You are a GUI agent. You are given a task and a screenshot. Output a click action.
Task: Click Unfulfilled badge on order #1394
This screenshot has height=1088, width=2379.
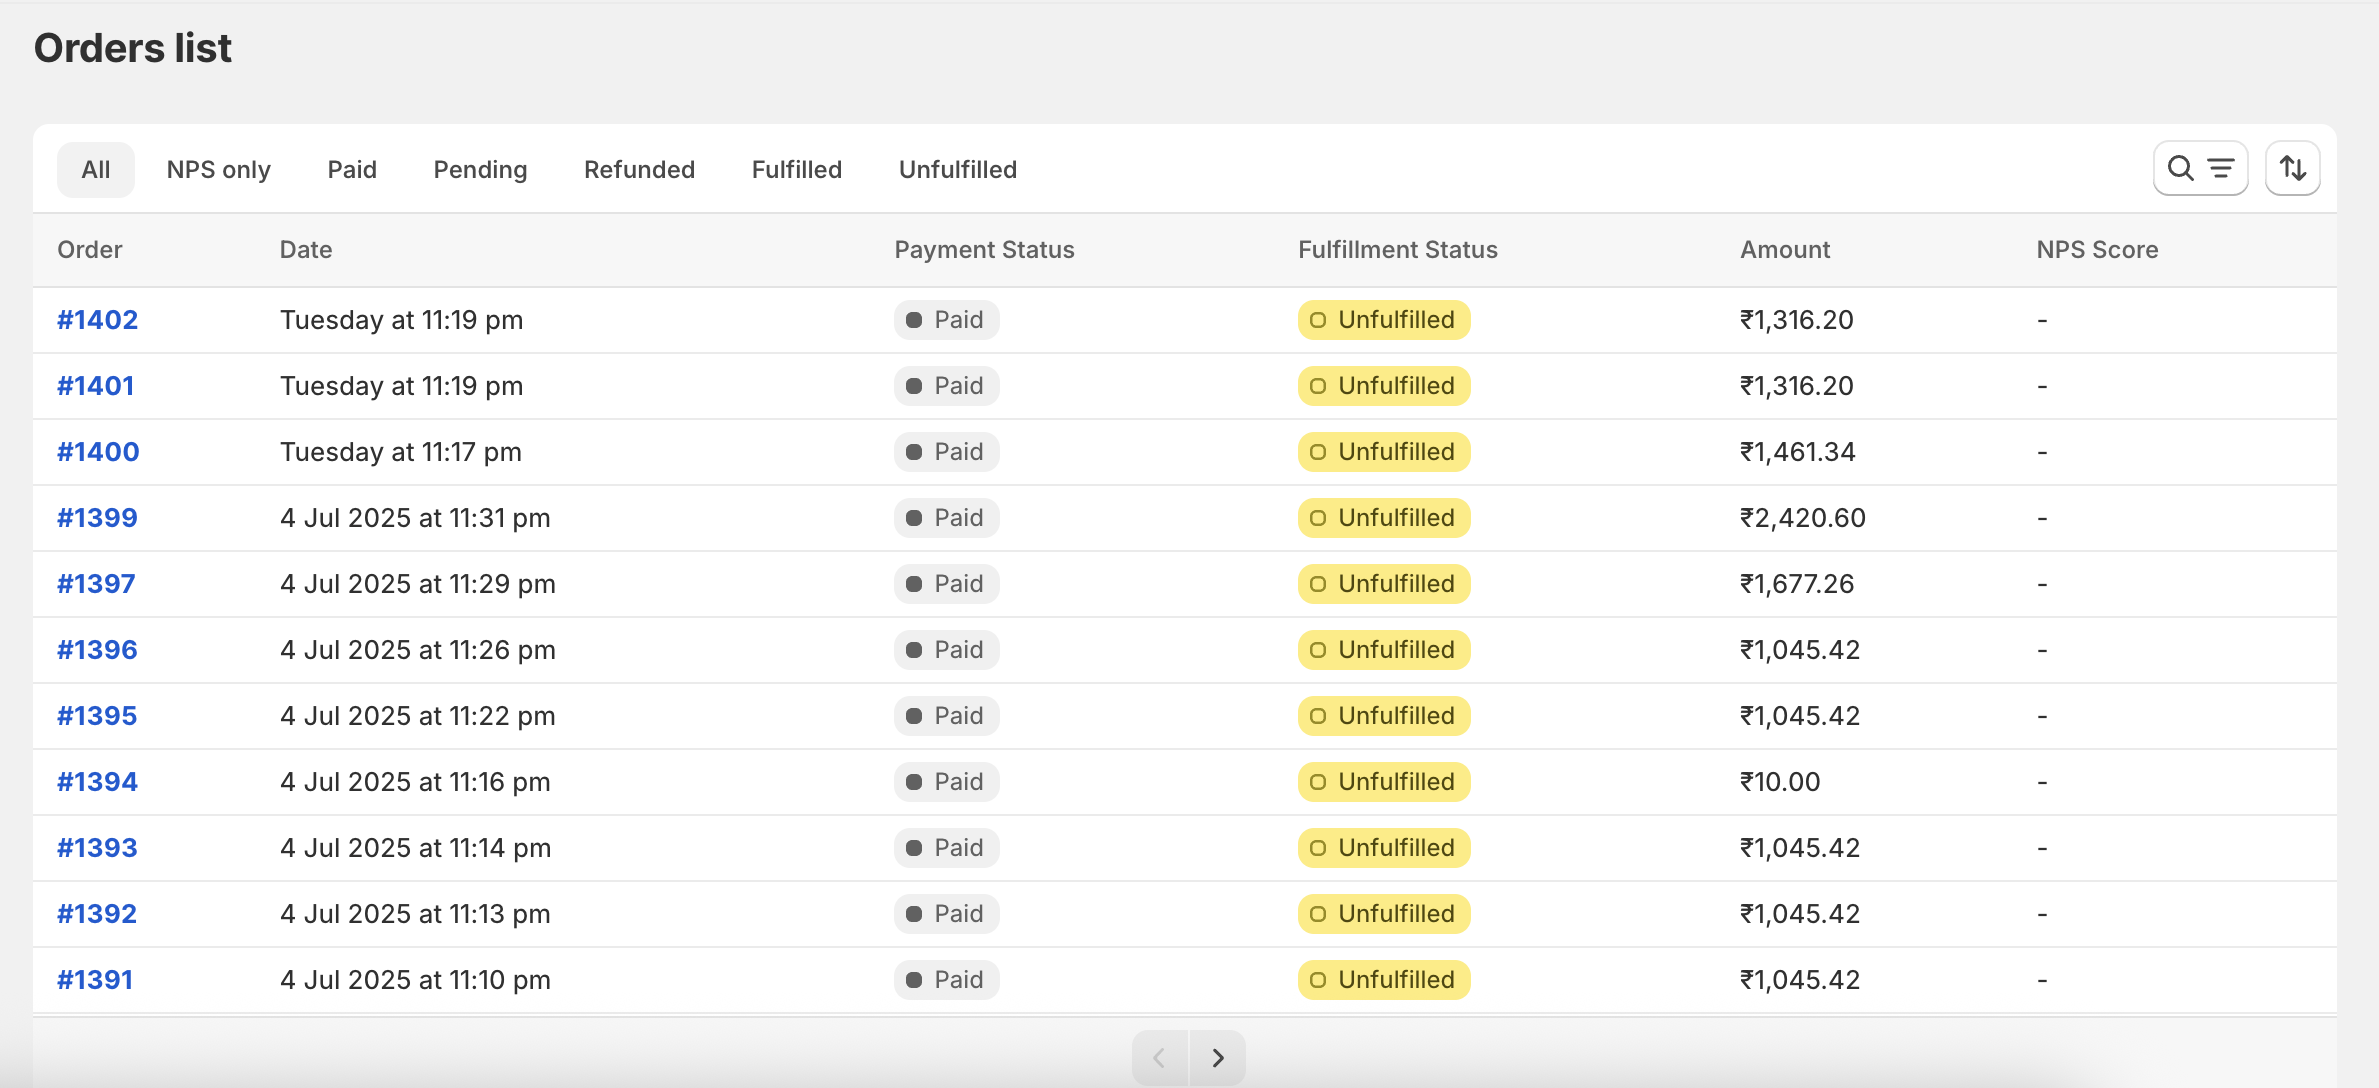(1383, 782)
